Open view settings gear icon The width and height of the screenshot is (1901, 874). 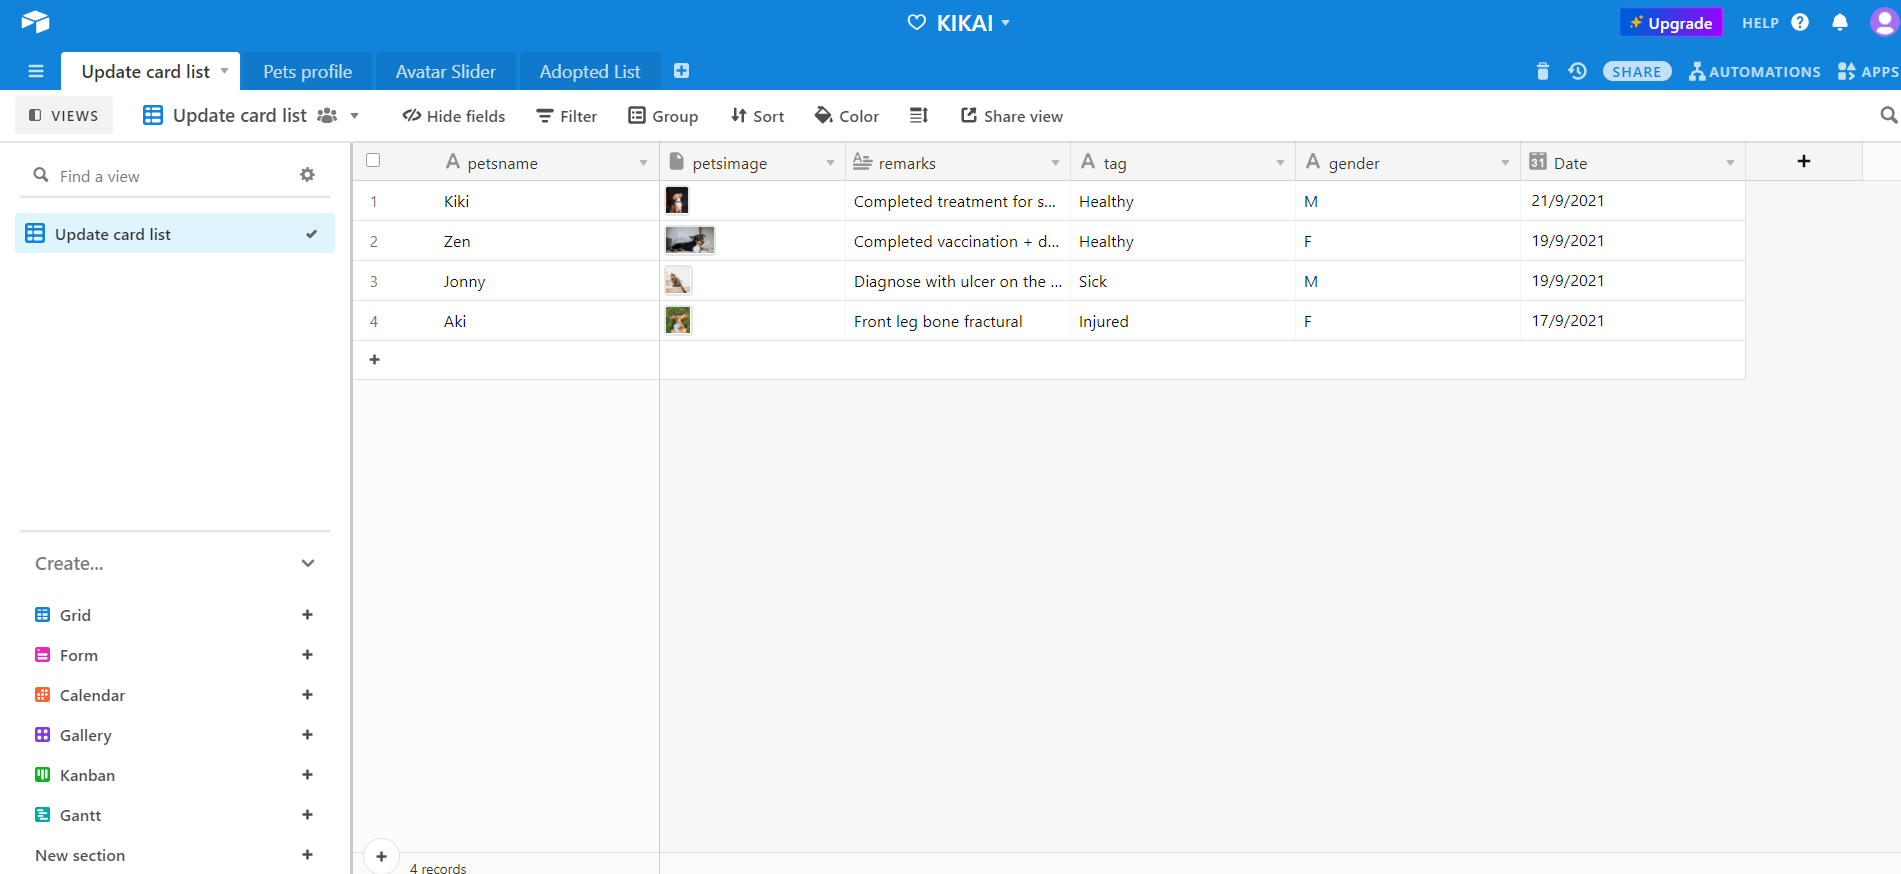307,175
